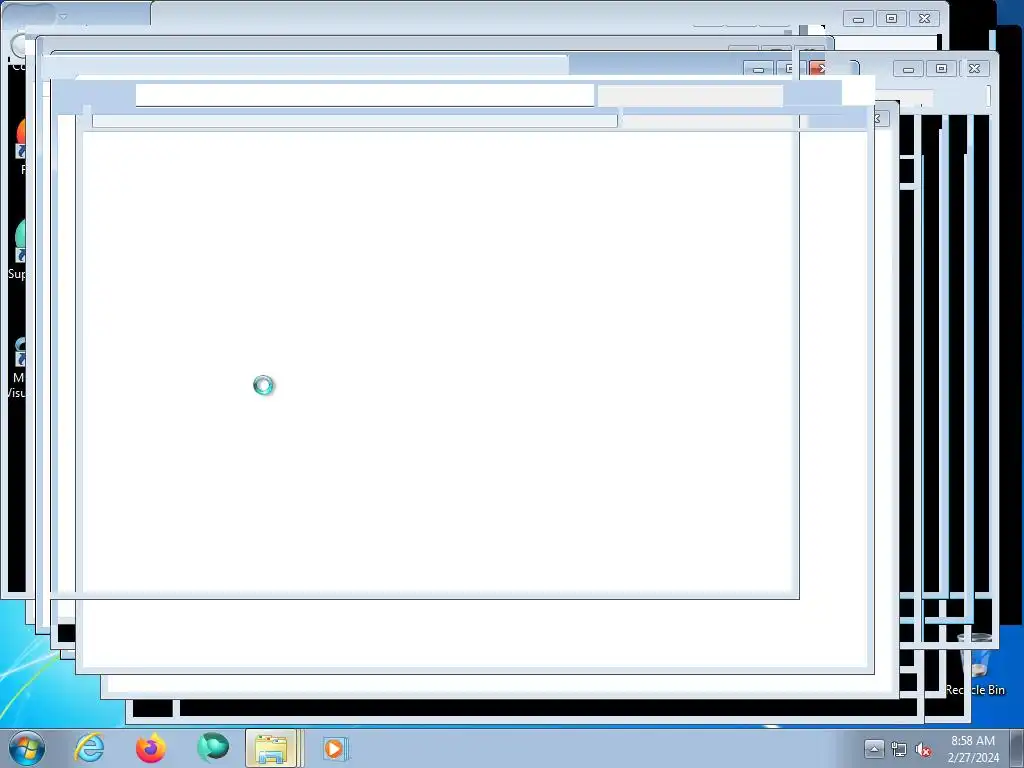The image size is (1024, 768).
Task: Open the clock showing 8:58 AM
Action: 973,748
